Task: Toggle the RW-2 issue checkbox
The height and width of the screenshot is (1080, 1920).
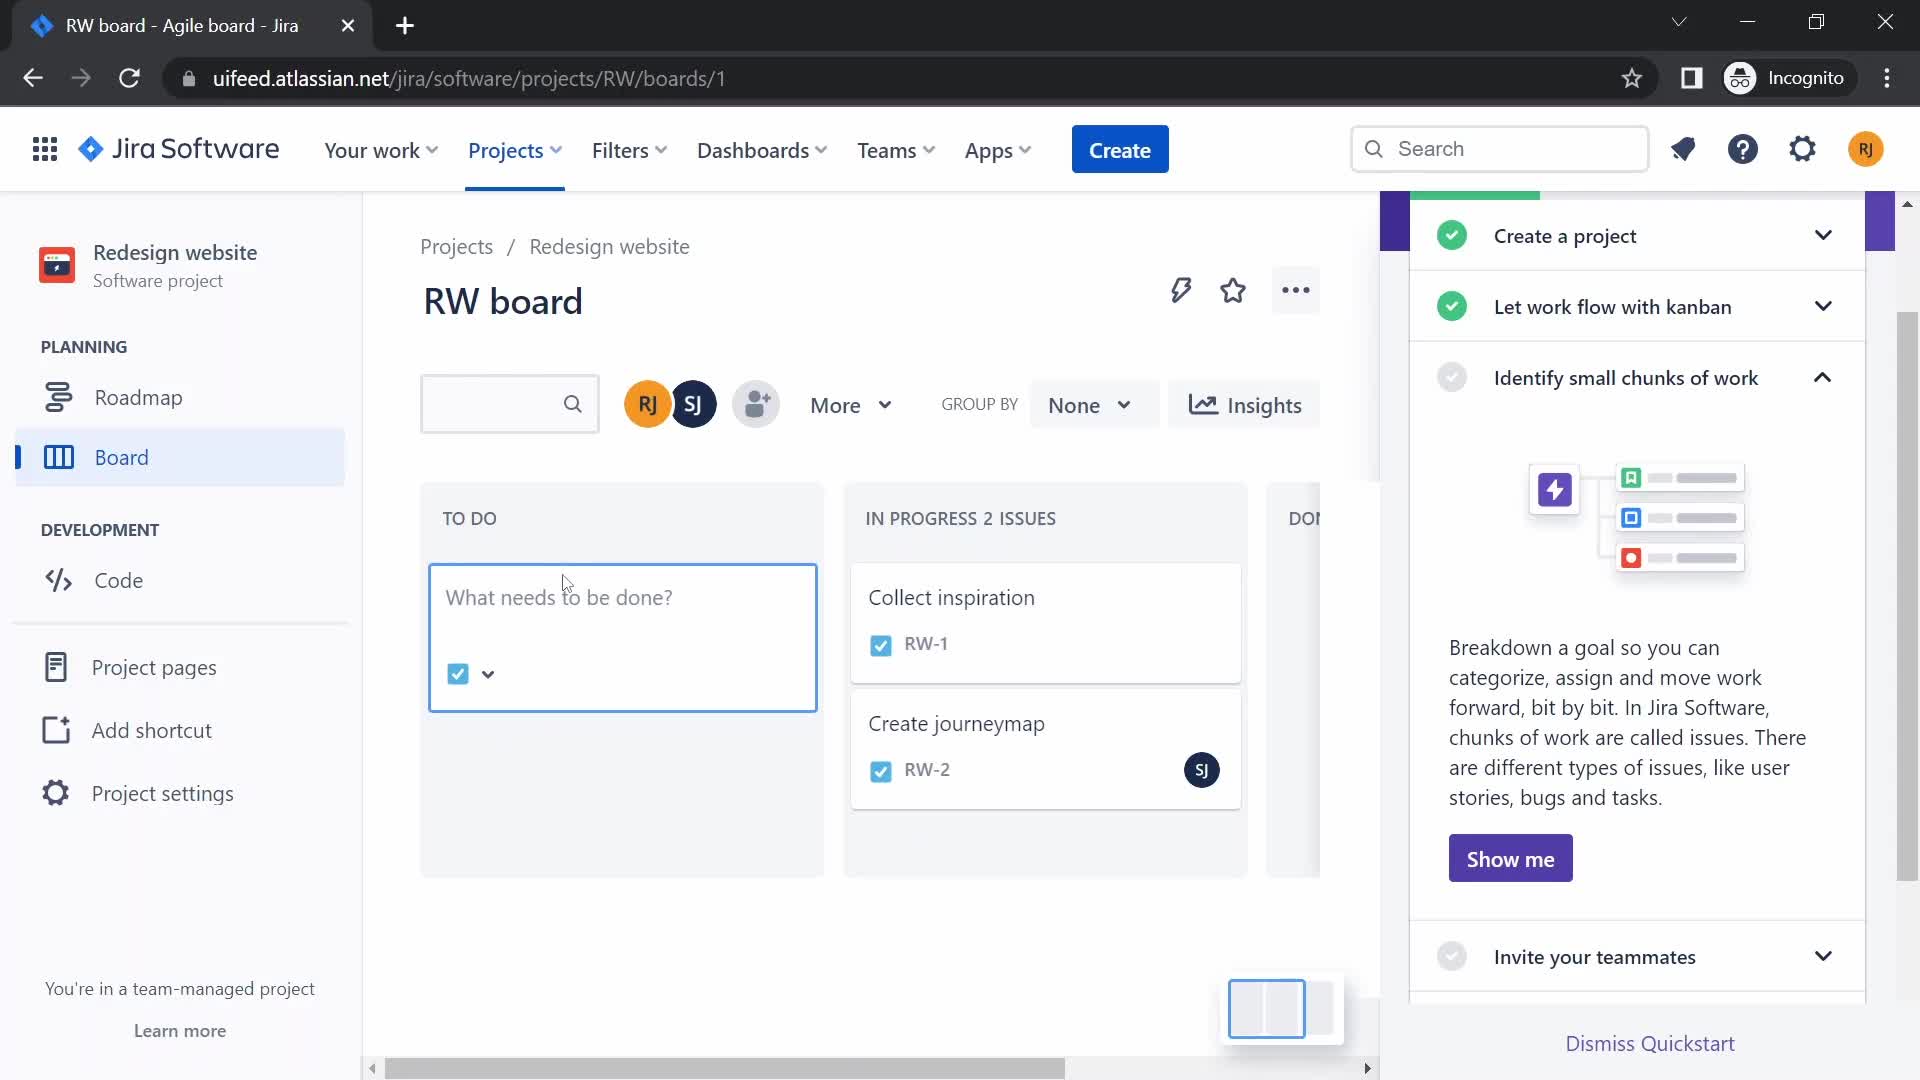Action: point(880,770)
